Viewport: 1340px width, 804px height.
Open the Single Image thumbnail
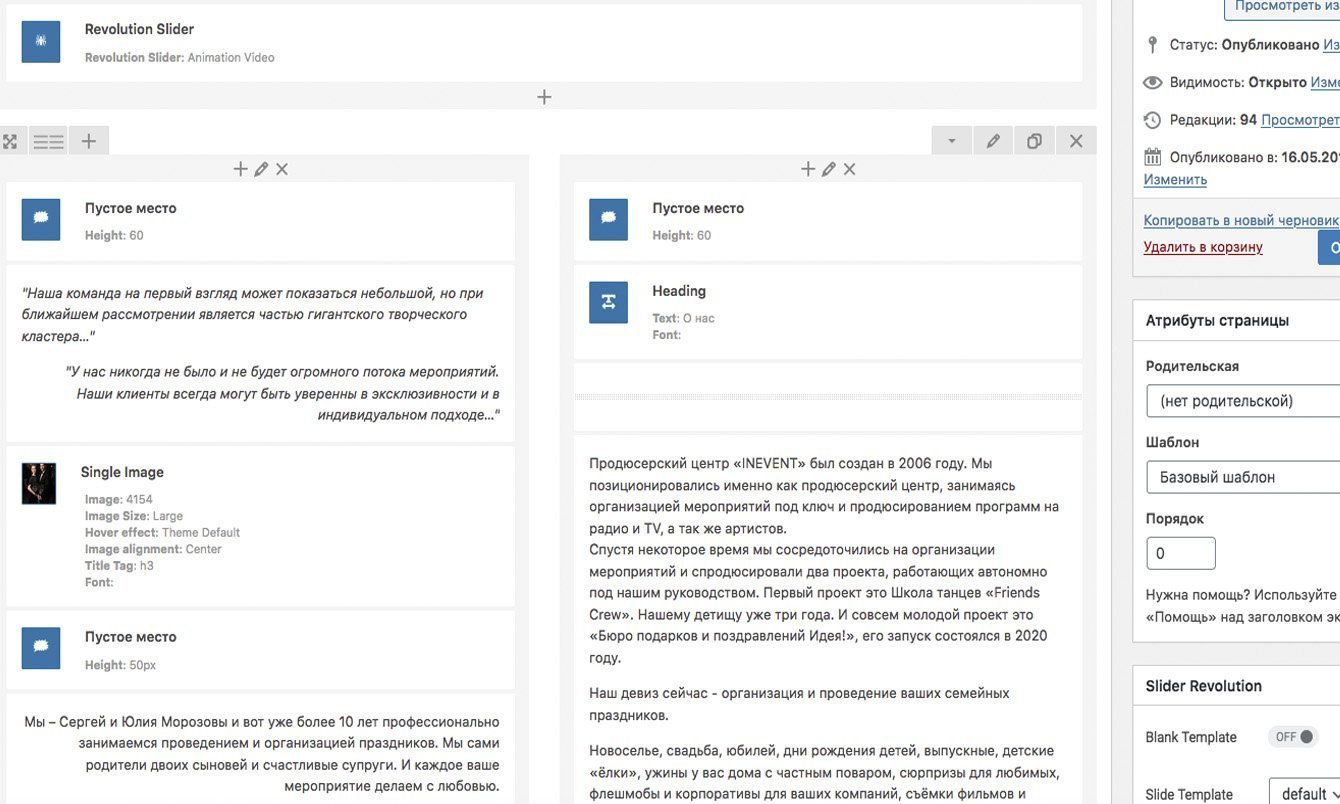pos(39,483)
